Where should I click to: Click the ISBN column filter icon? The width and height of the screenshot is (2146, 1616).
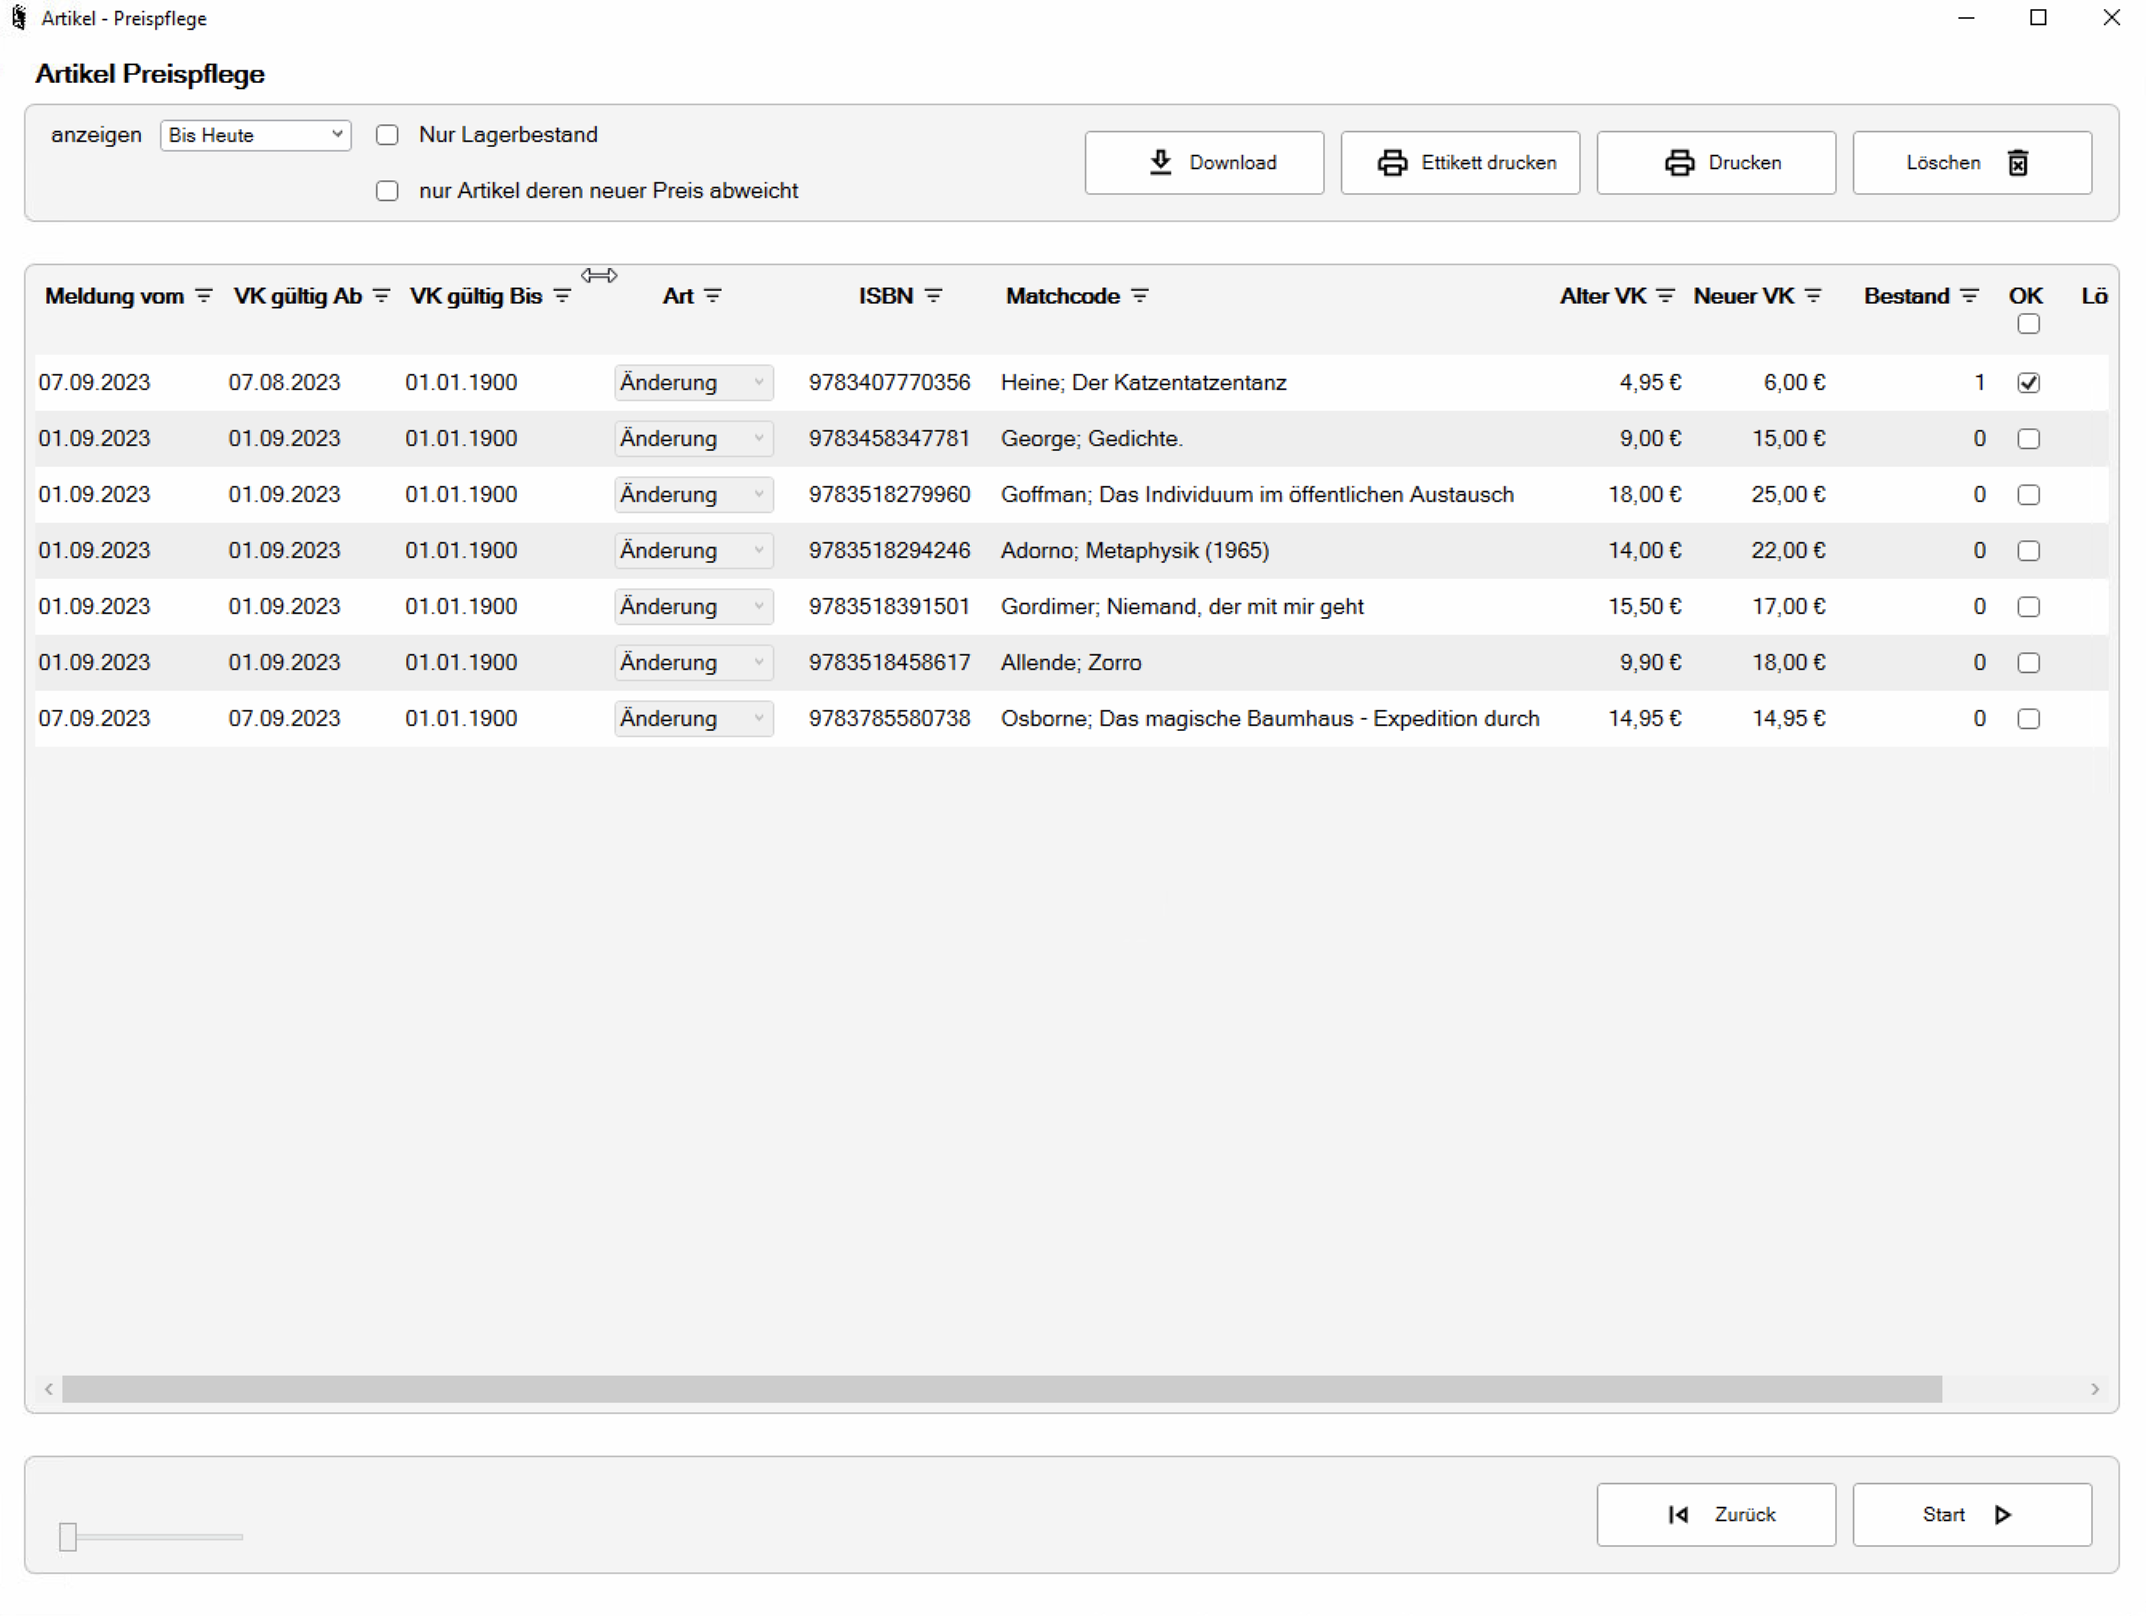[933, 296]
